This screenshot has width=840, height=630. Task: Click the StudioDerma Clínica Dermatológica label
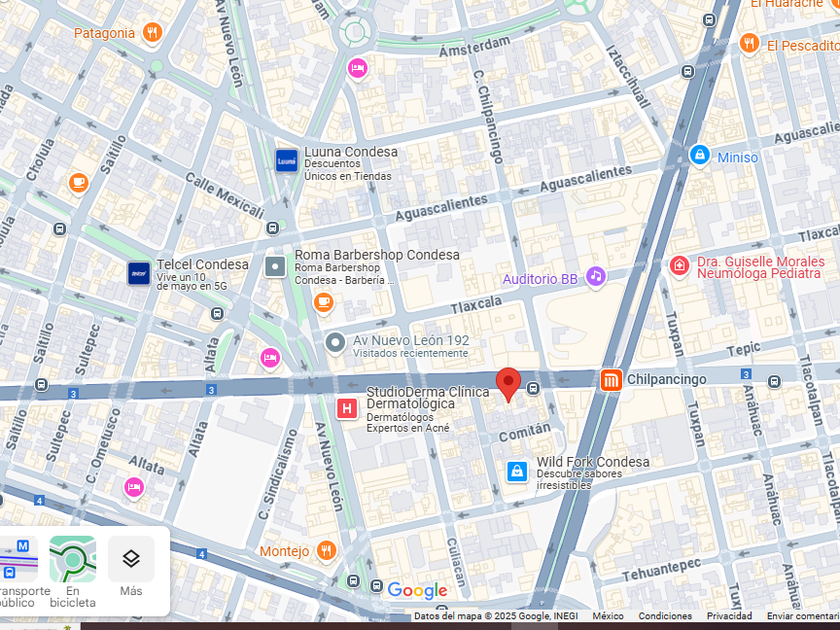point(428,398)
